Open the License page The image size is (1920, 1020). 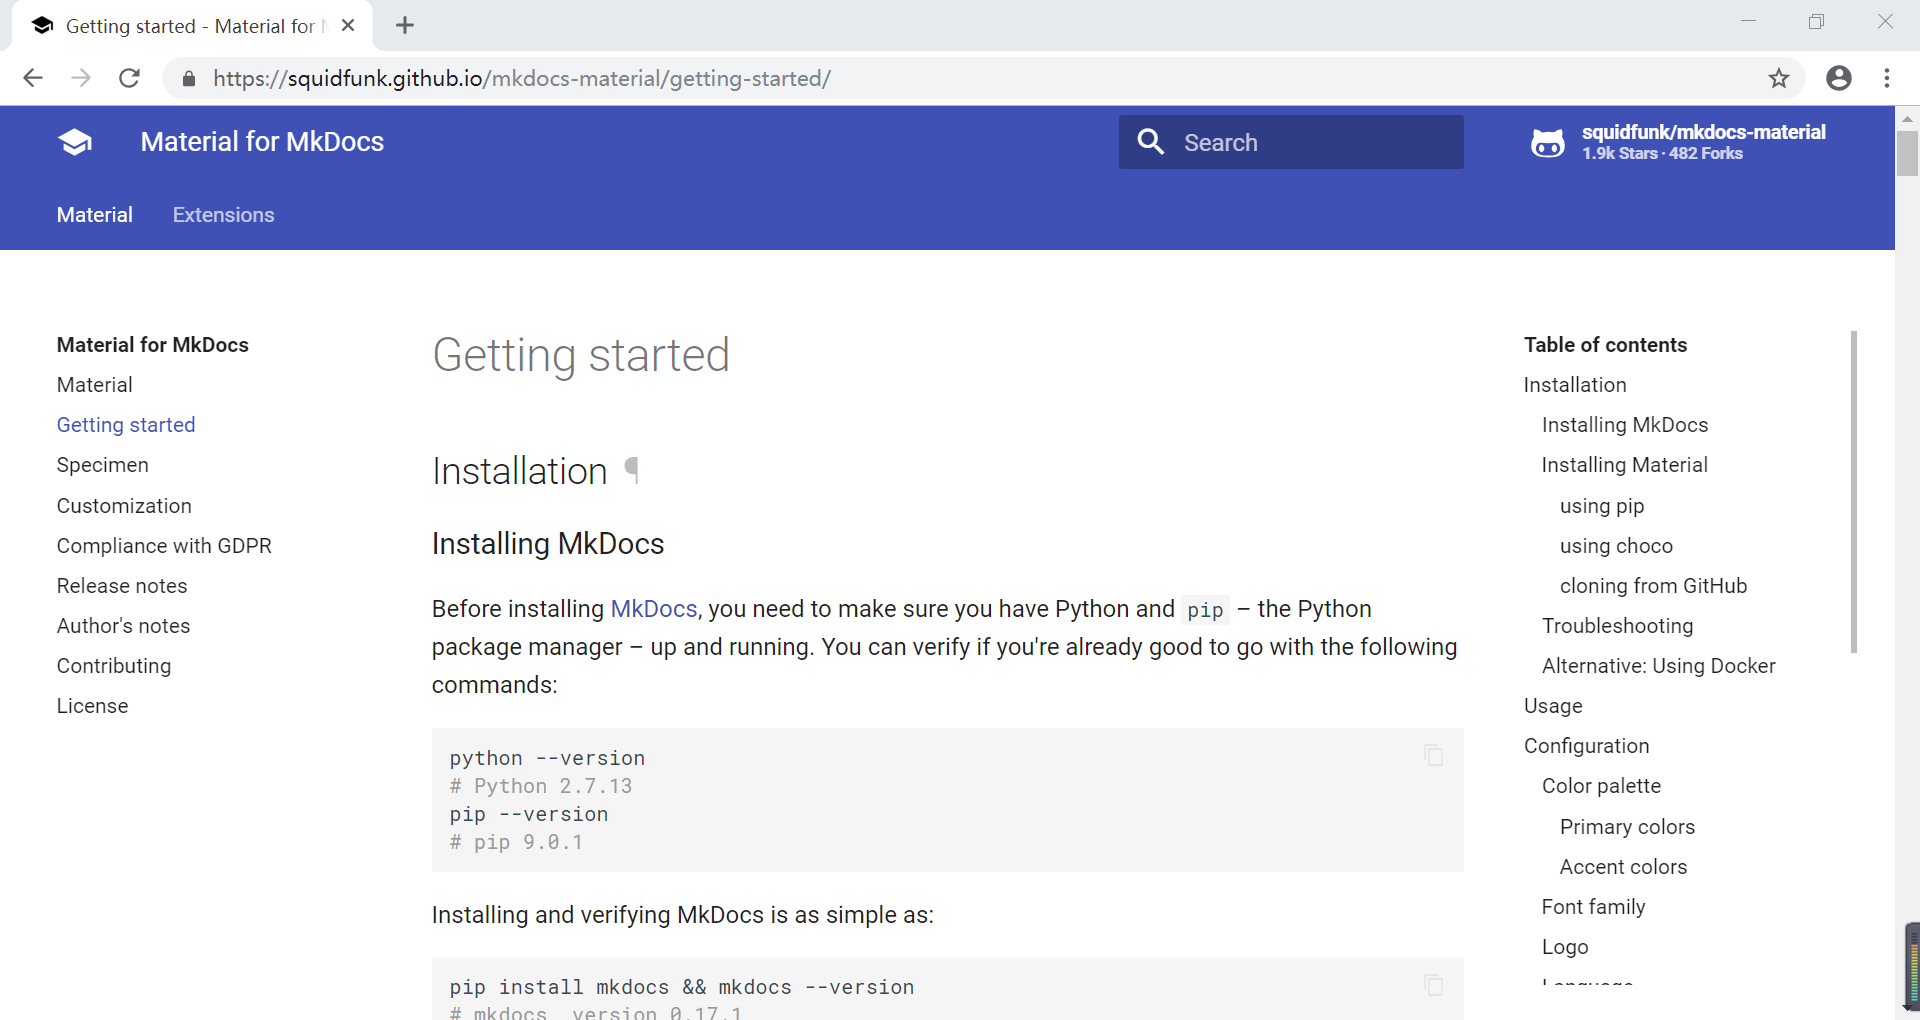point(93,706)
